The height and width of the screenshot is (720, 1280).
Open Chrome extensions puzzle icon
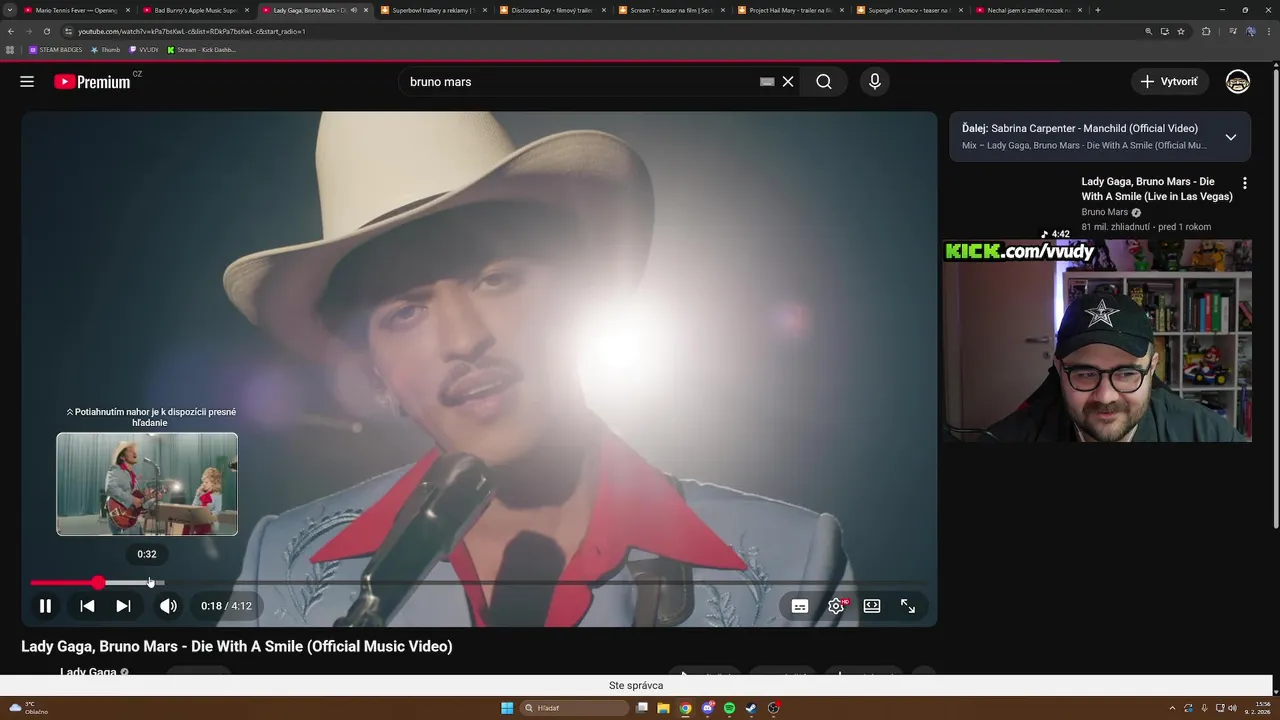pyautogui.click(x=1206, y=31)
